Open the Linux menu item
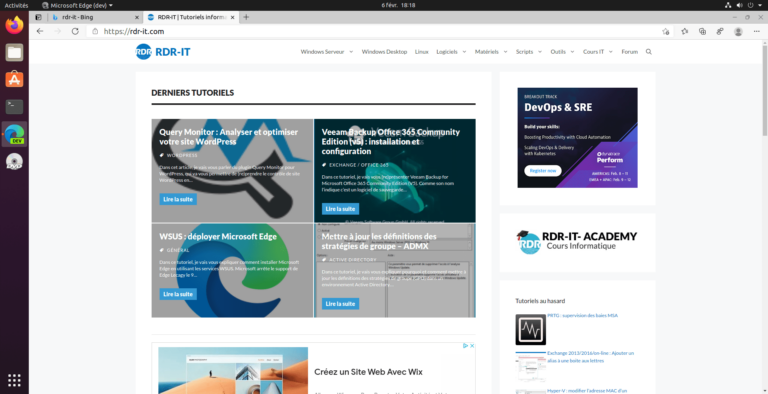 pyautogui.click(x=421, y=51)
